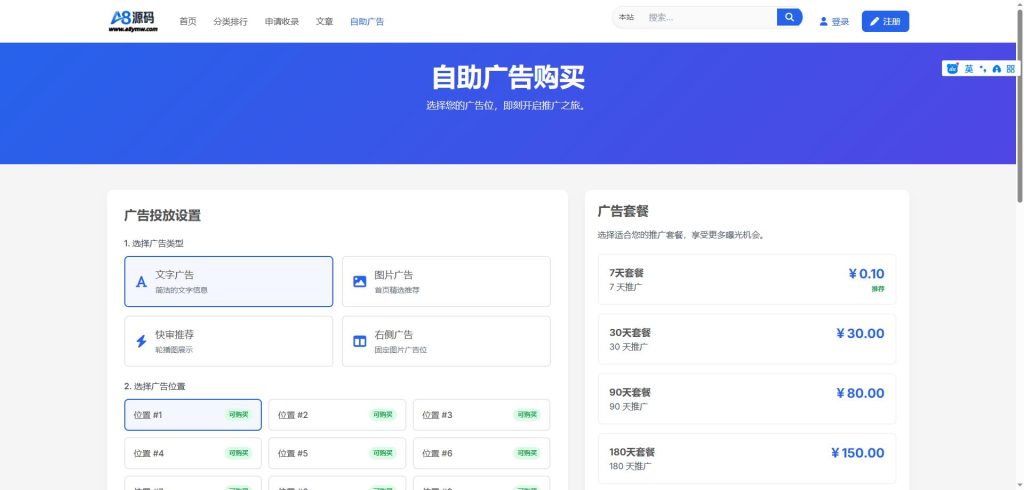Click the 自助广告购买 banner title
Viewport: 1024px width, 490px height.
(x=508, y=78)
